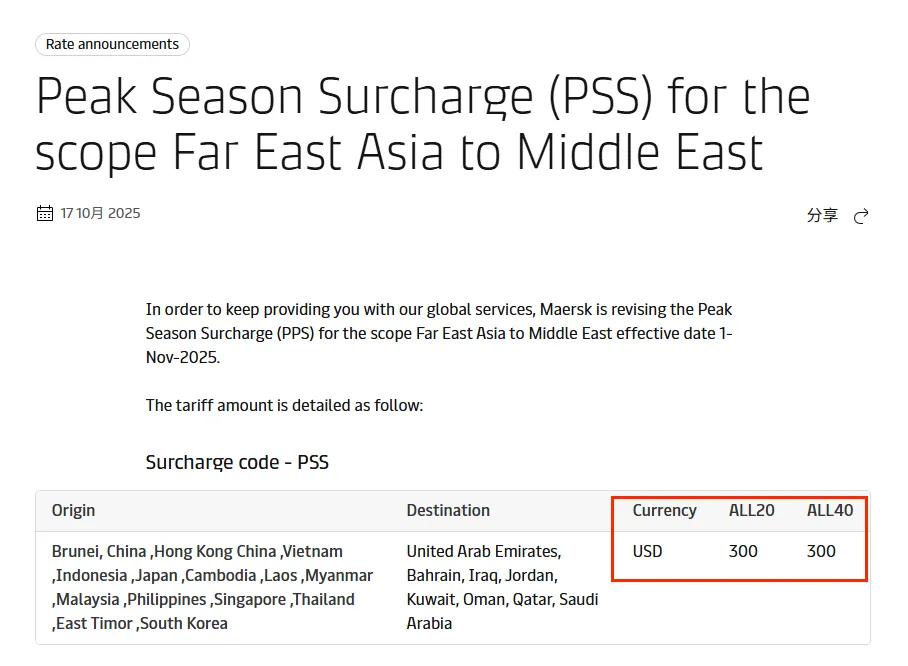908x666 pixels.
Task: Click the origin countries list cell
Action: pos(212,587)
